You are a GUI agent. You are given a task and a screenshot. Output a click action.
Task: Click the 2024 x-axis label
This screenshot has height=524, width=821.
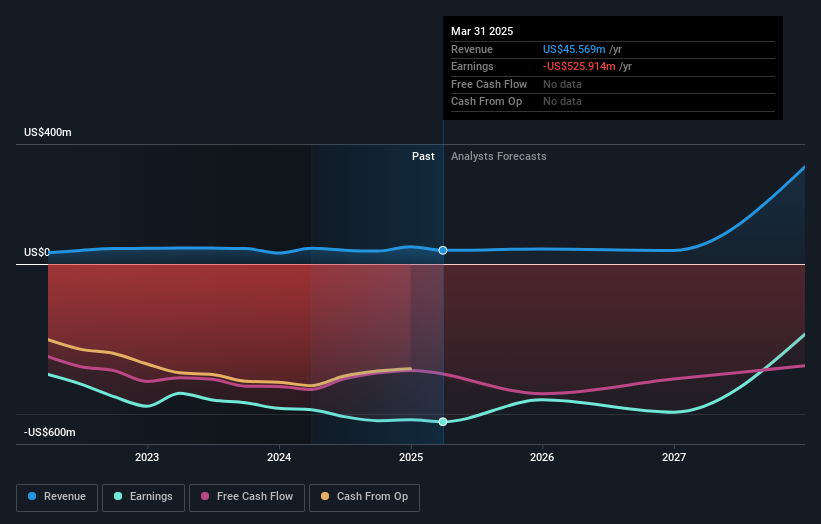pos(279,458)
